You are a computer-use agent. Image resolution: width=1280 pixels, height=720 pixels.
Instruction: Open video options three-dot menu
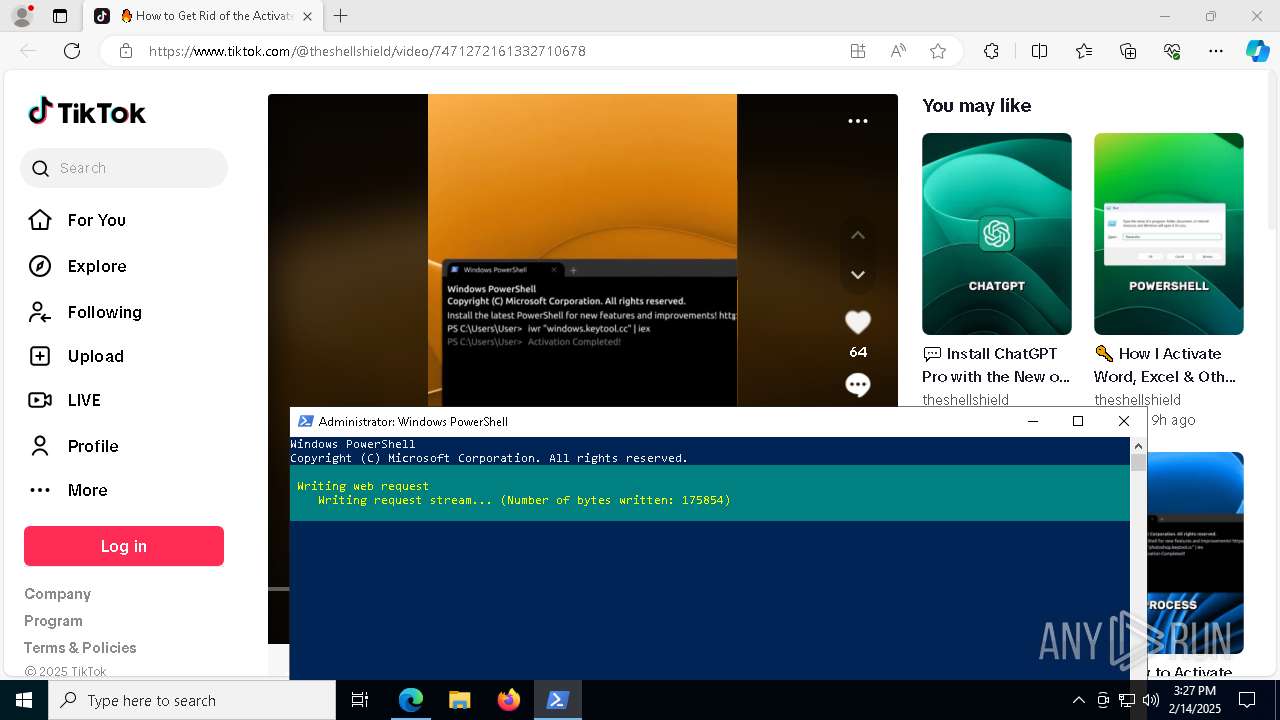858,121
